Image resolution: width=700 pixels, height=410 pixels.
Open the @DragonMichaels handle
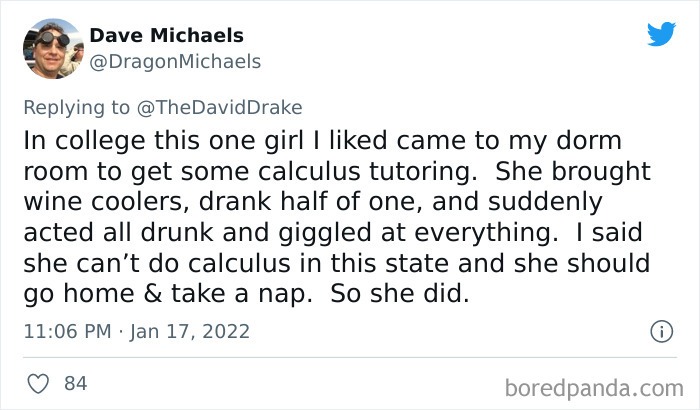click(x=175, y=62)
